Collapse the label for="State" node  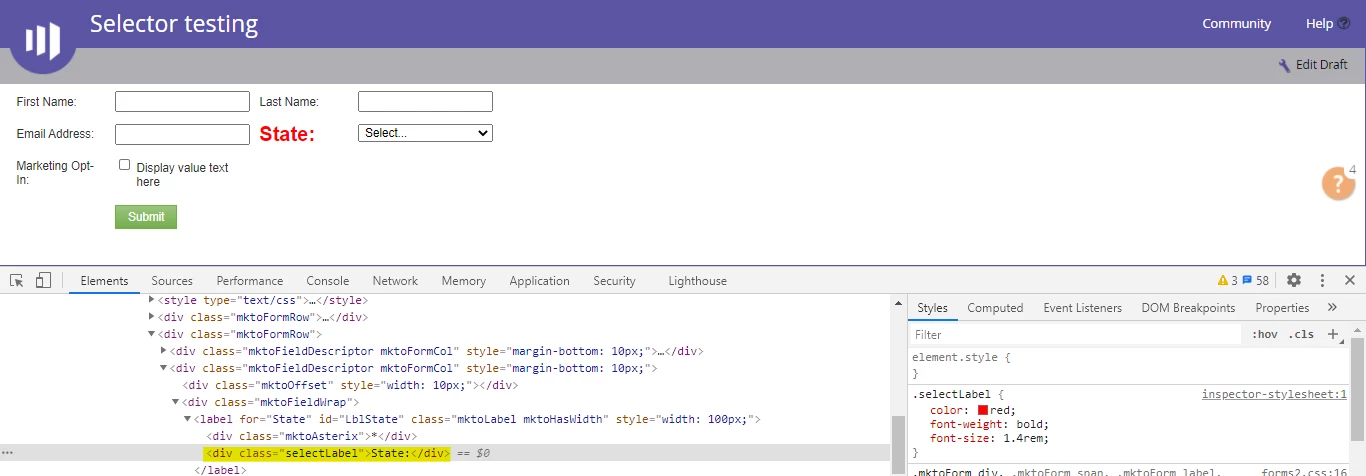point(186,419)
